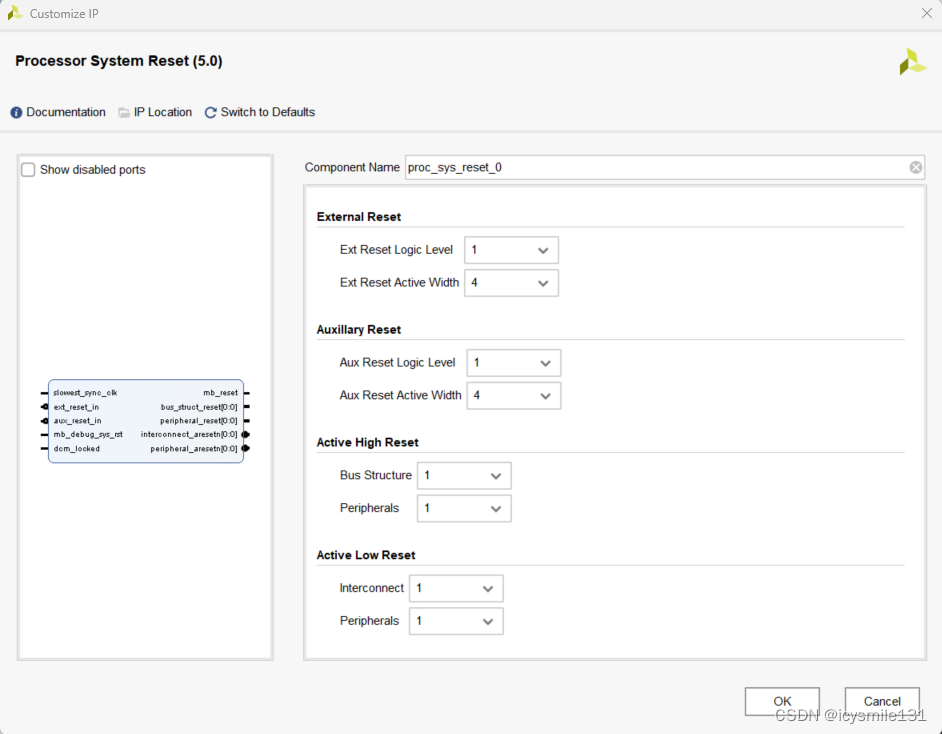
Task: Click the peripheral_reset[0:0] port label
Action: click(x=199, y=421)
